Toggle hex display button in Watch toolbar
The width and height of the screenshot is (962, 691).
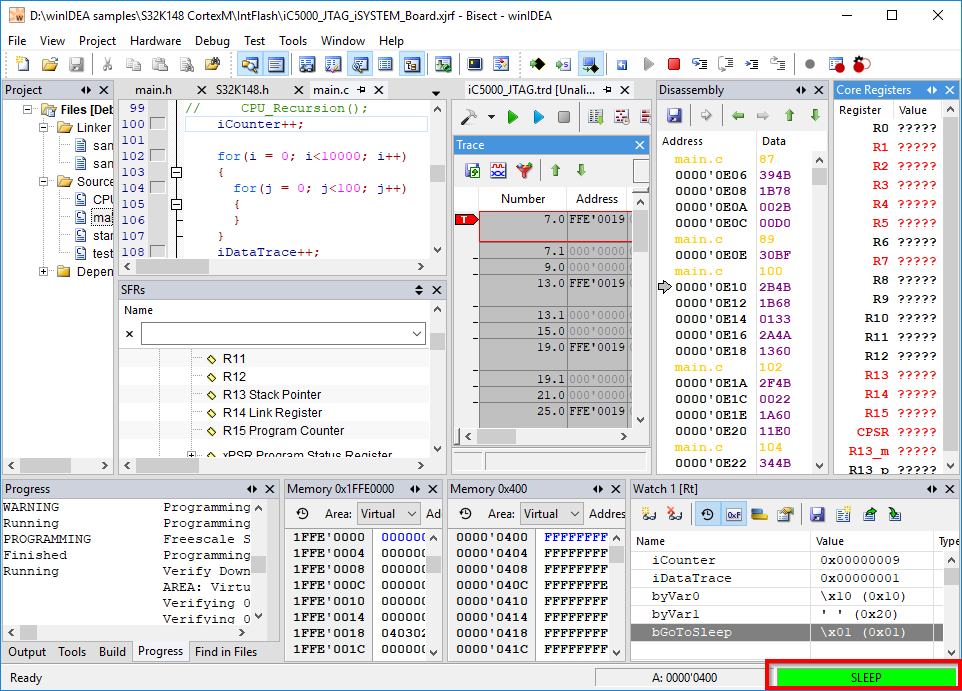click(x=733, y=514)
